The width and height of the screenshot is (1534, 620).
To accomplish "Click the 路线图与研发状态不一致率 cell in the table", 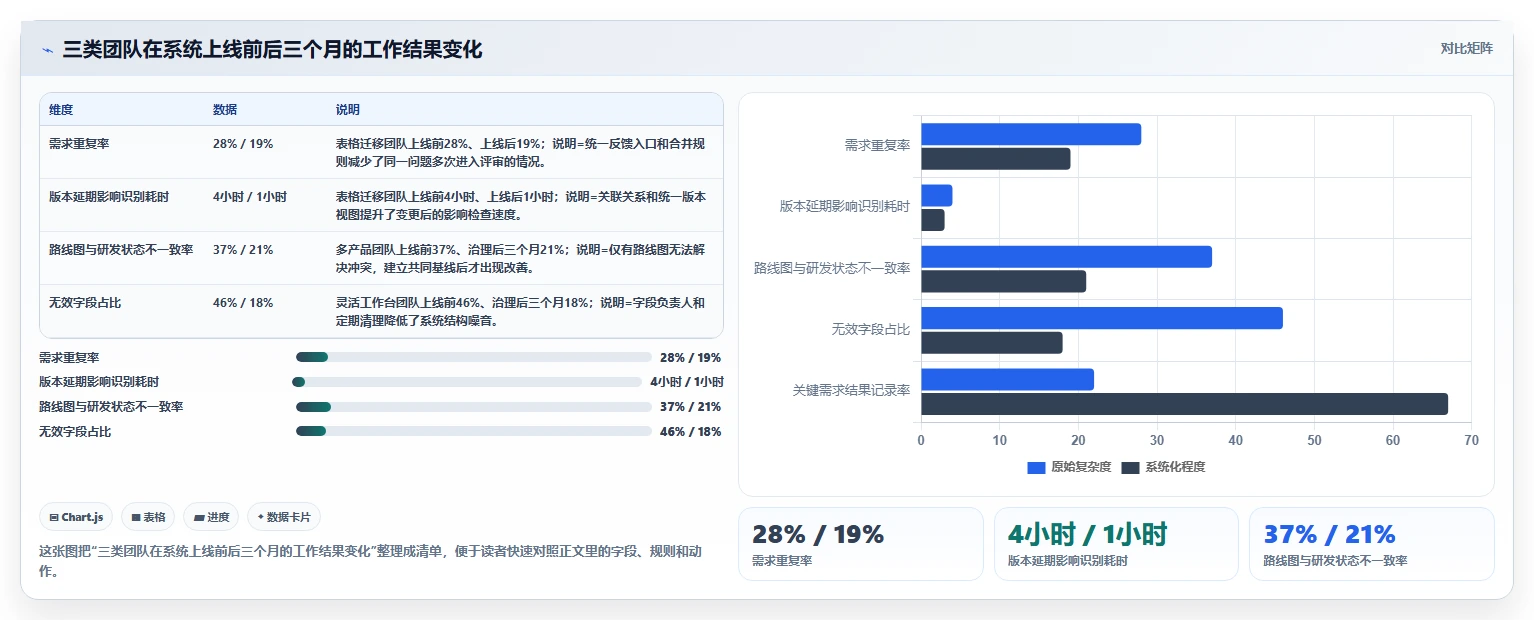I will [x=121, y=250].
